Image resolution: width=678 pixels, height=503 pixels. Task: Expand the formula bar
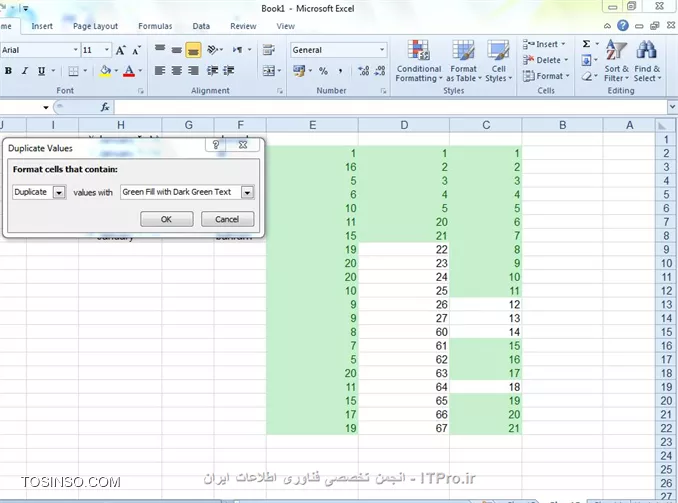point(672,107)
